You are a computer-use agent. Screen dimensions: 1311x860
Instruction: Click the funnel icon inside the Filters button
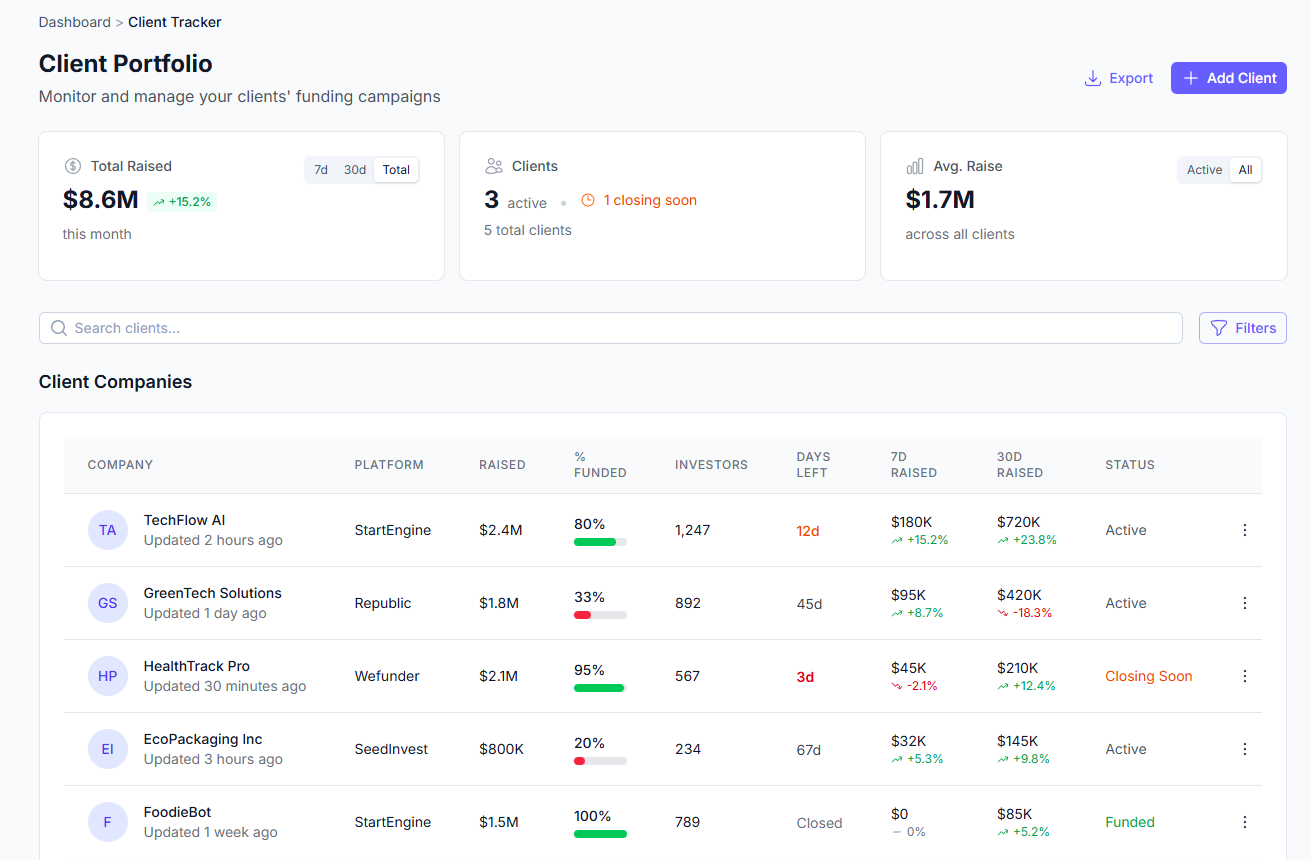[x=1218, y=328]
